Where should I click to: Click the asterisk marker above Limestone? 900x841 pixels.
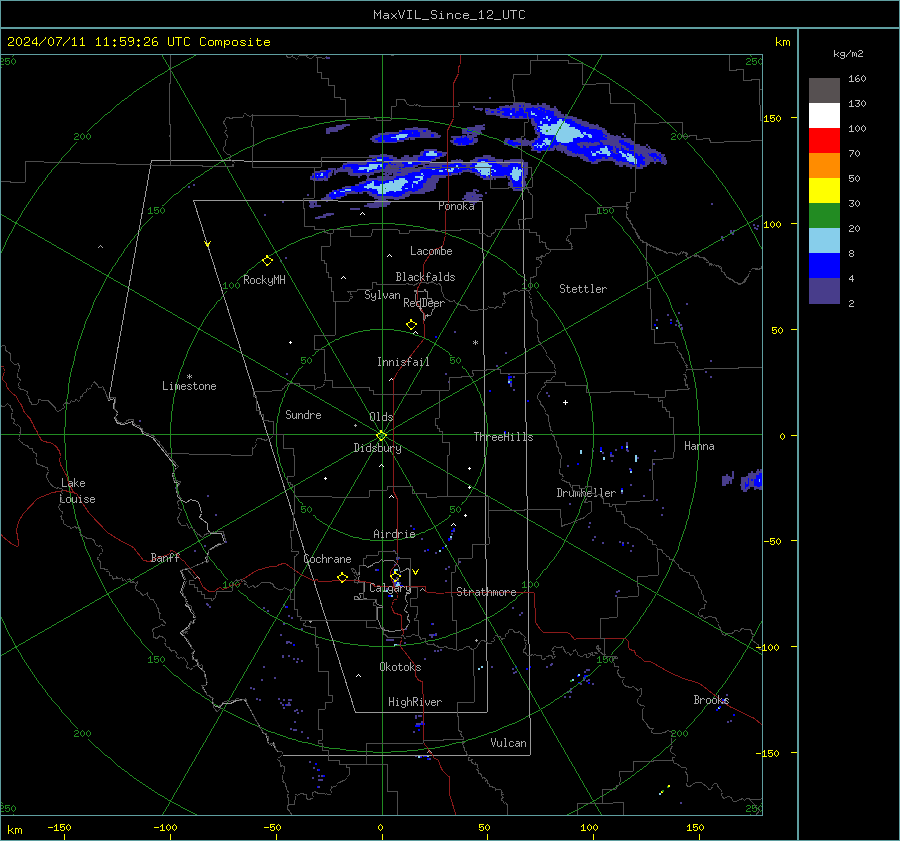click(x=189, y=377)
